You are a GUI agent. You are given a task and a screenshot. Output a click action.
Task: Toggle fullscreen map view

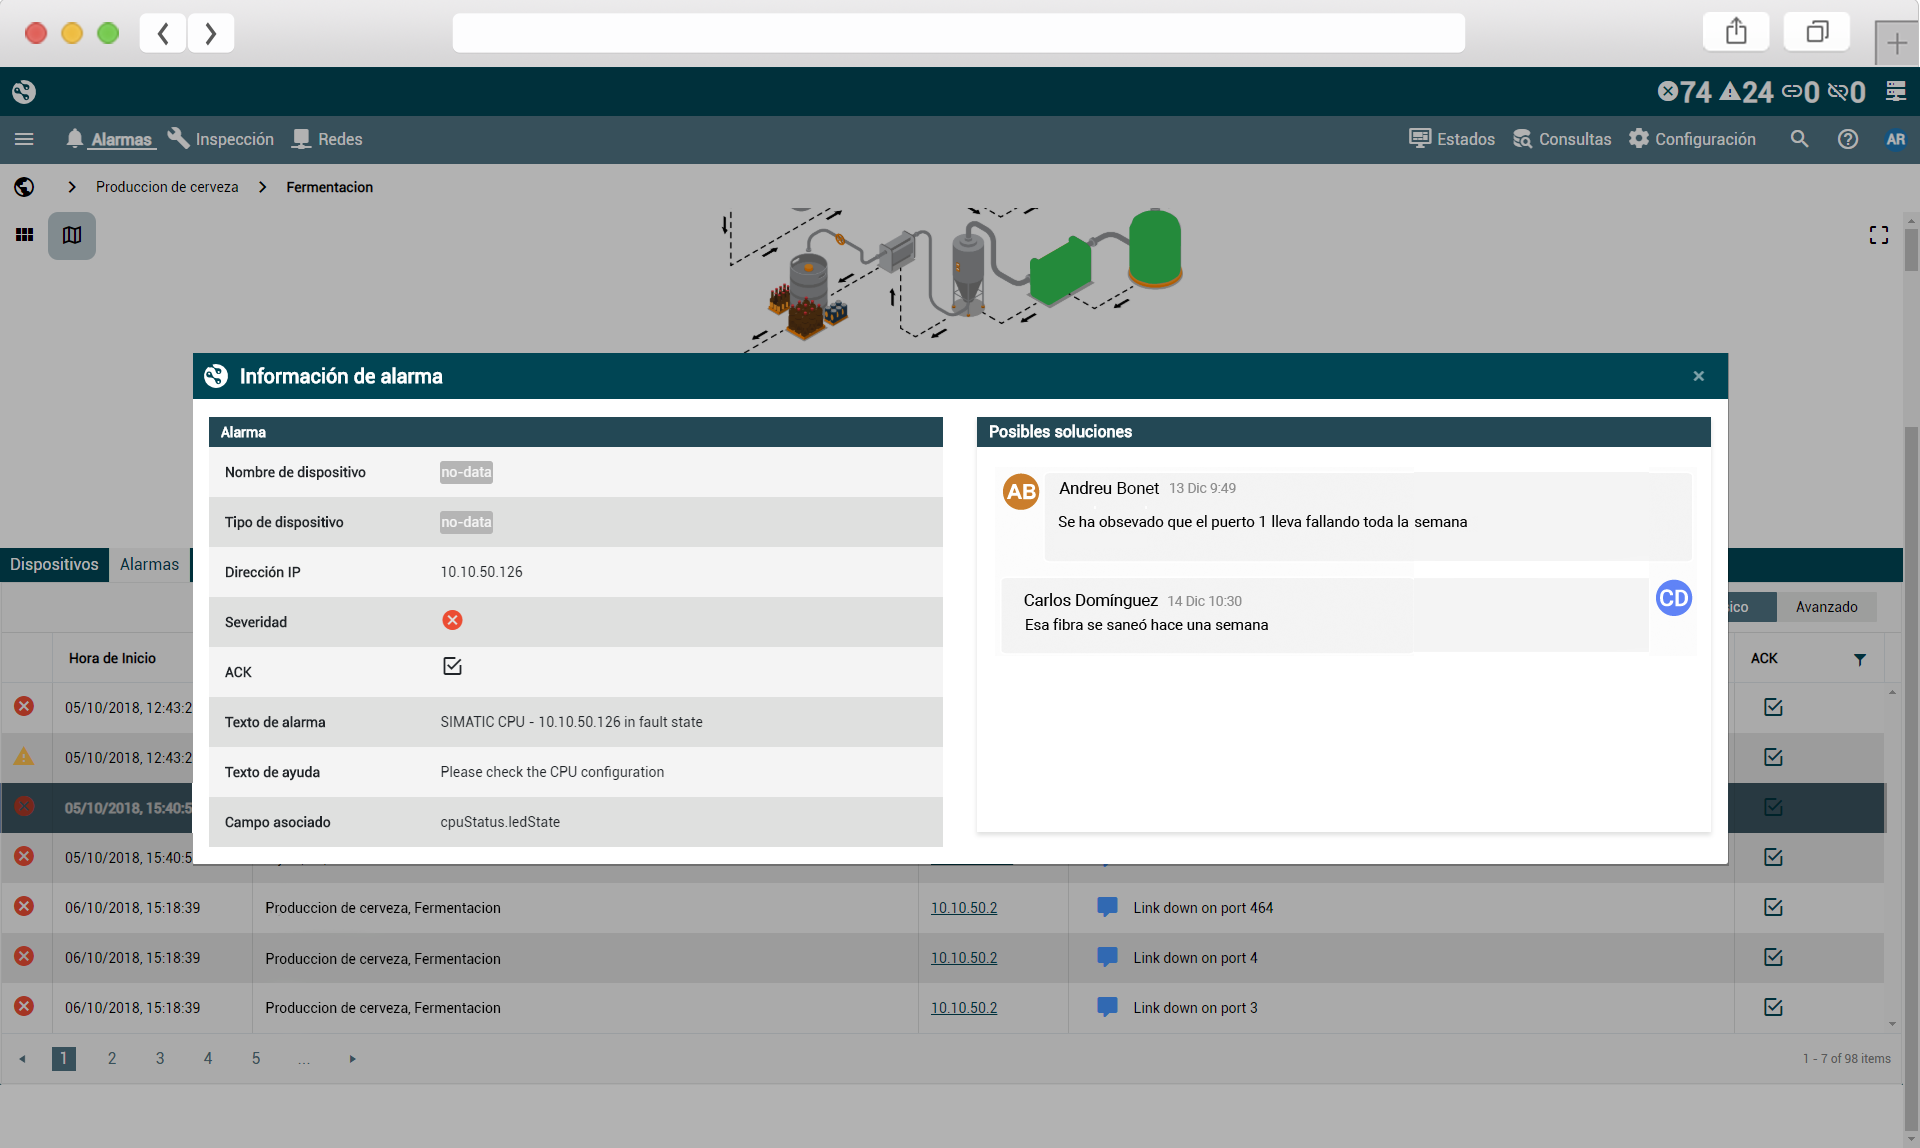pyautogui.click(x=1879, y=235)
